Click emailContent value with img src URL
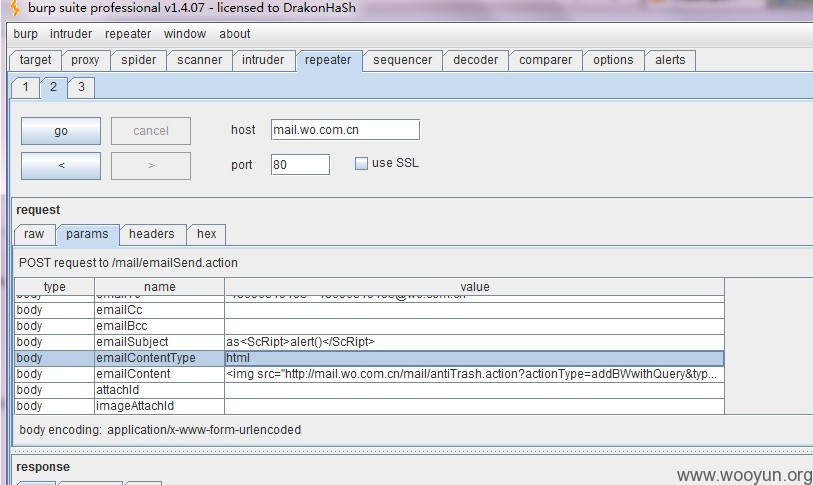Viewport: 813px width, 485px height. (x=474, y=375)
